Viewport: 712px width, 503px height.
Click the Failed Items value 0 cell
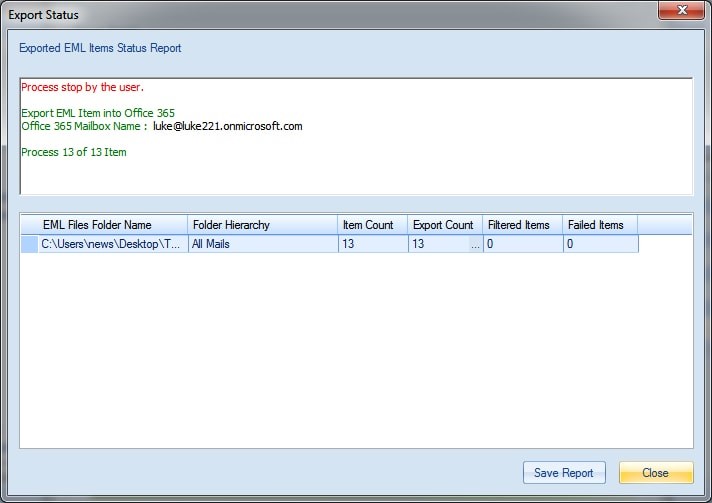[601, 244]
